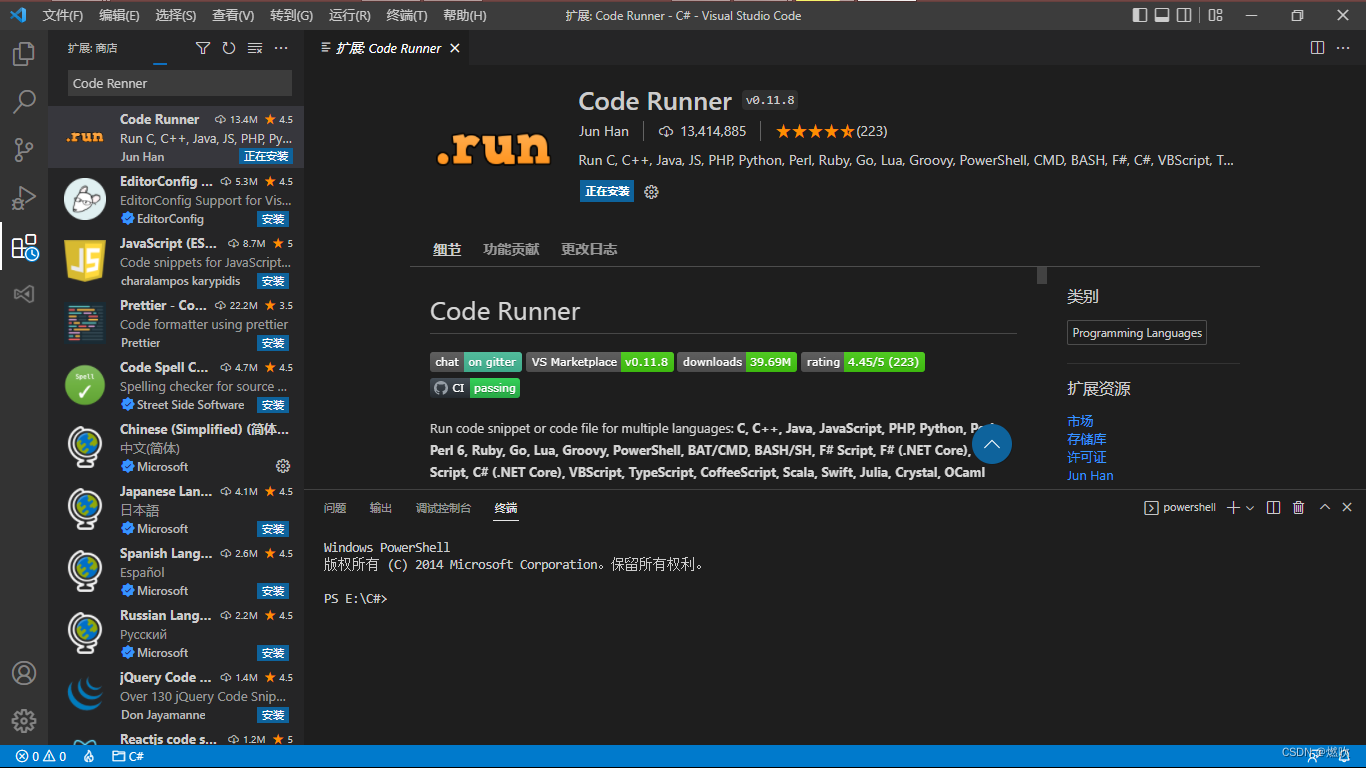Switch to the 问题 panel tab
The image size is (1366, 768).
point(335,508)
